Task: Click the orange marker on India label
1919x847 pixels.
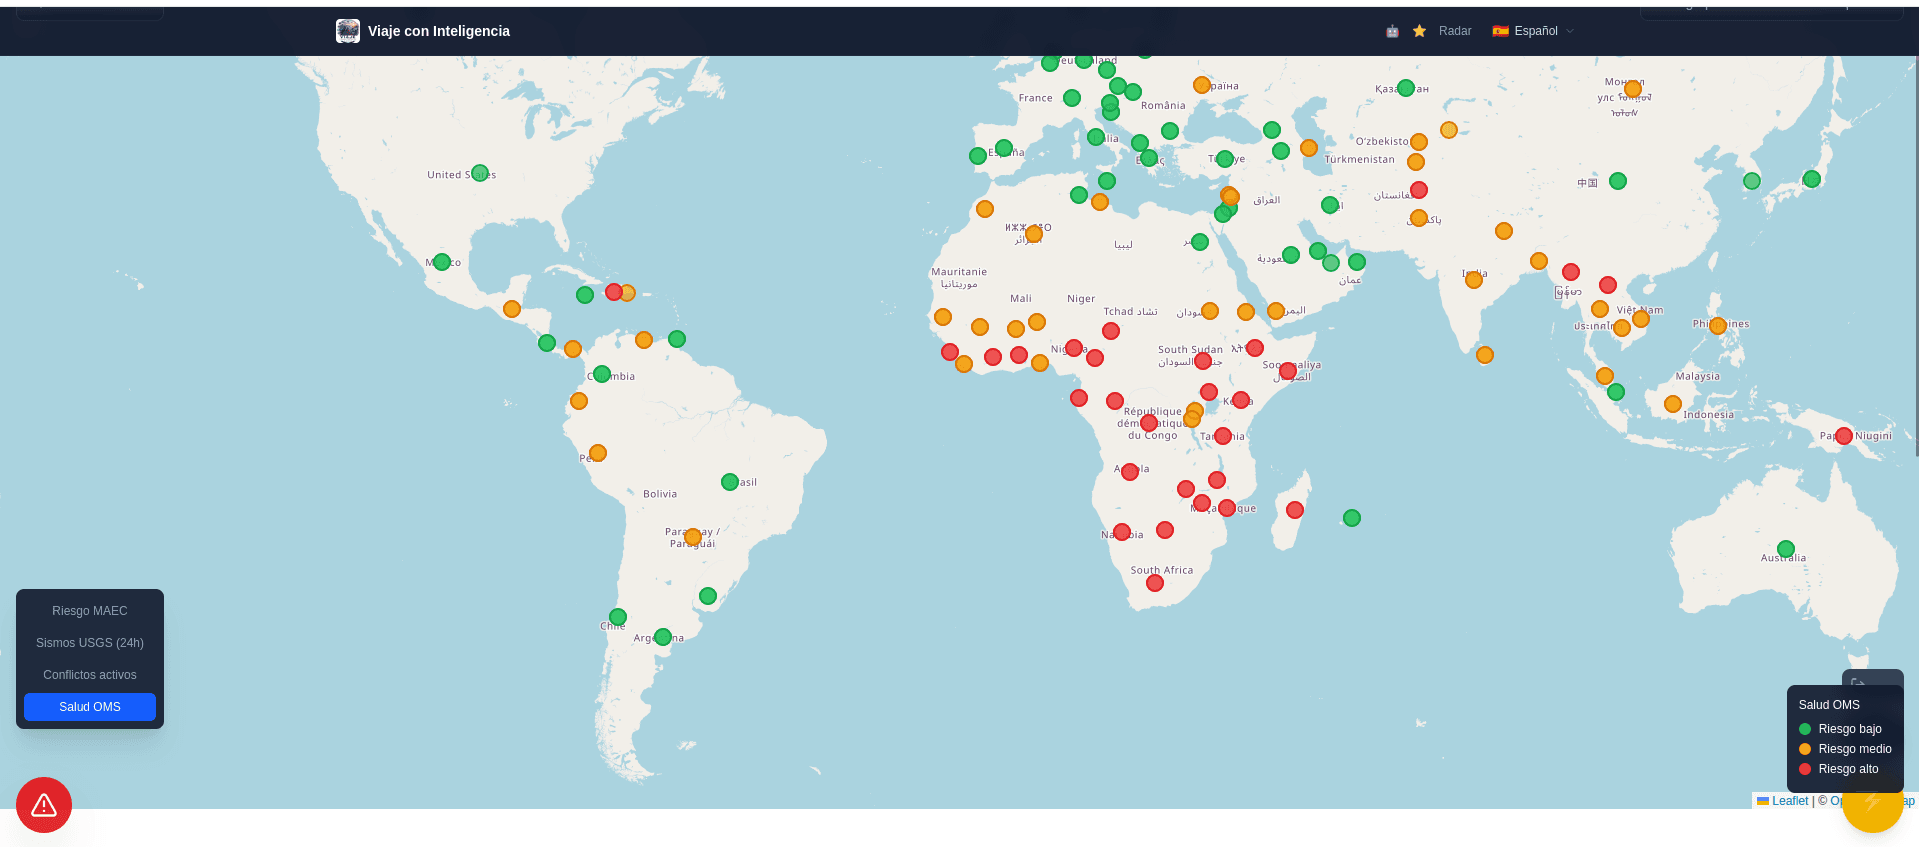Action: (x=1474, y=280)
